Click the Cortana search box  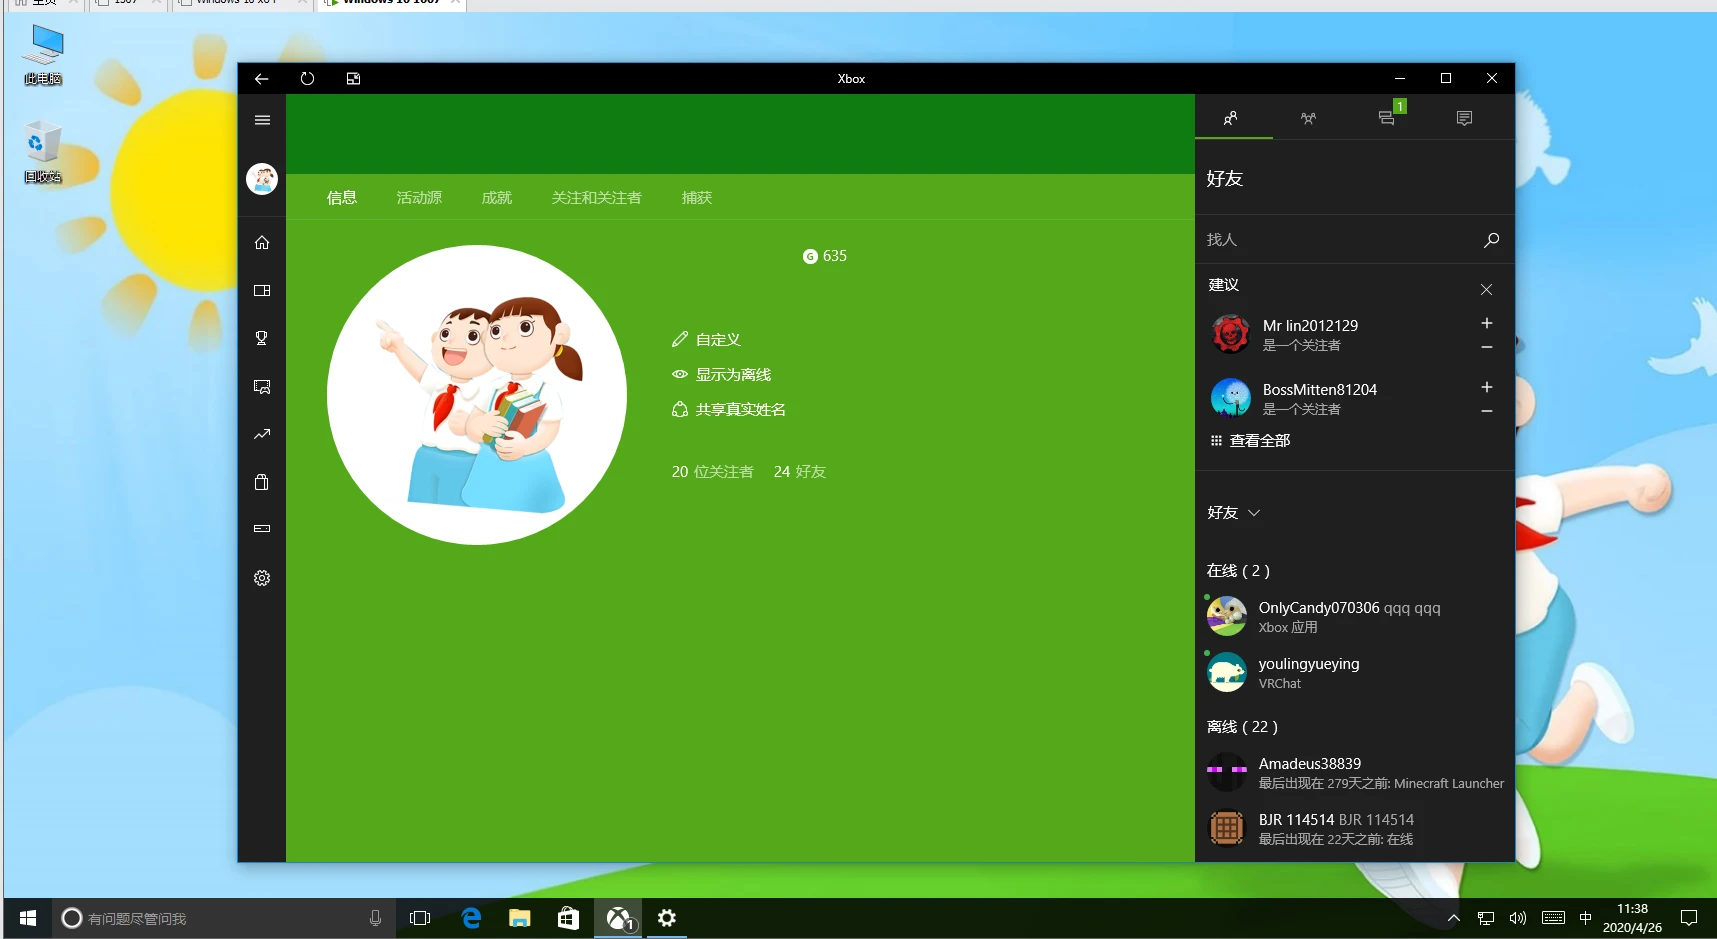tap(223, 918)
